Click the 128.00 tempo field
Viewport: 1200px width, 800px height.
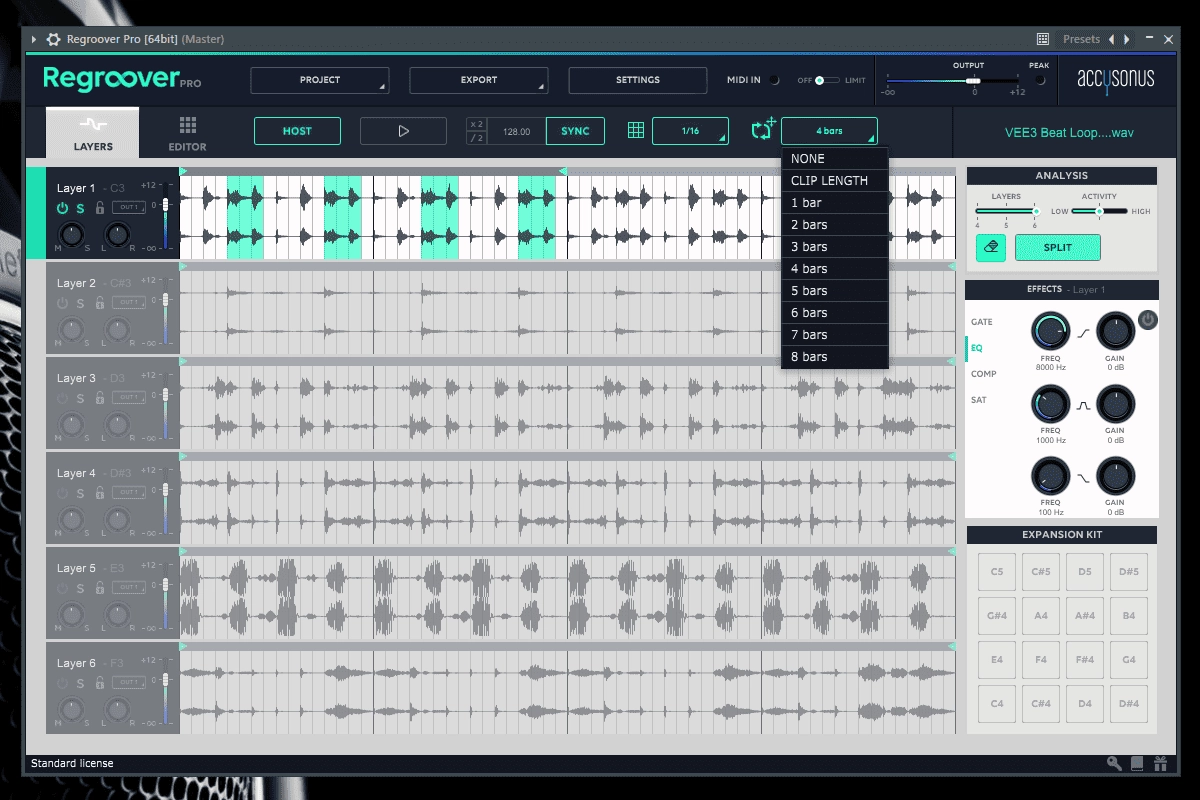(516, 131)
